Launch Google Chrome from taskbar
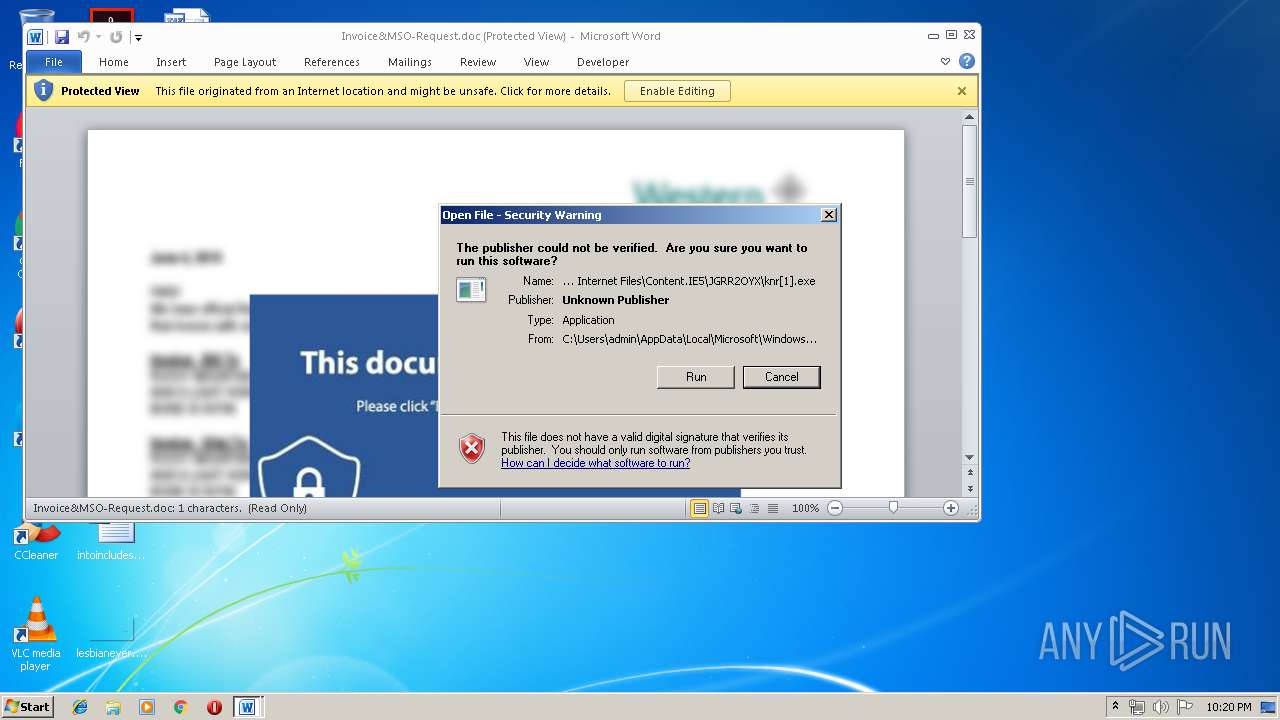Image resolution: width=1280 pixels, height=720 pixels. pyautogui.click(x=181, y=707)
